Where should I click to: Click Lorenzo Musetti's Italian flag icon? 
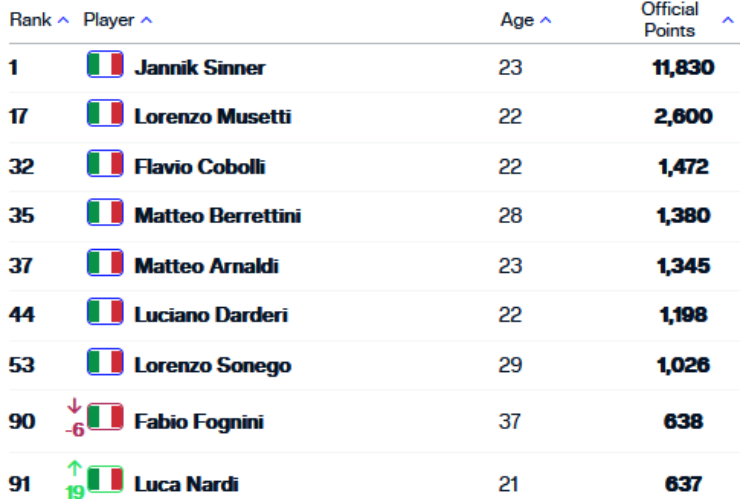[x=105, y=113]
